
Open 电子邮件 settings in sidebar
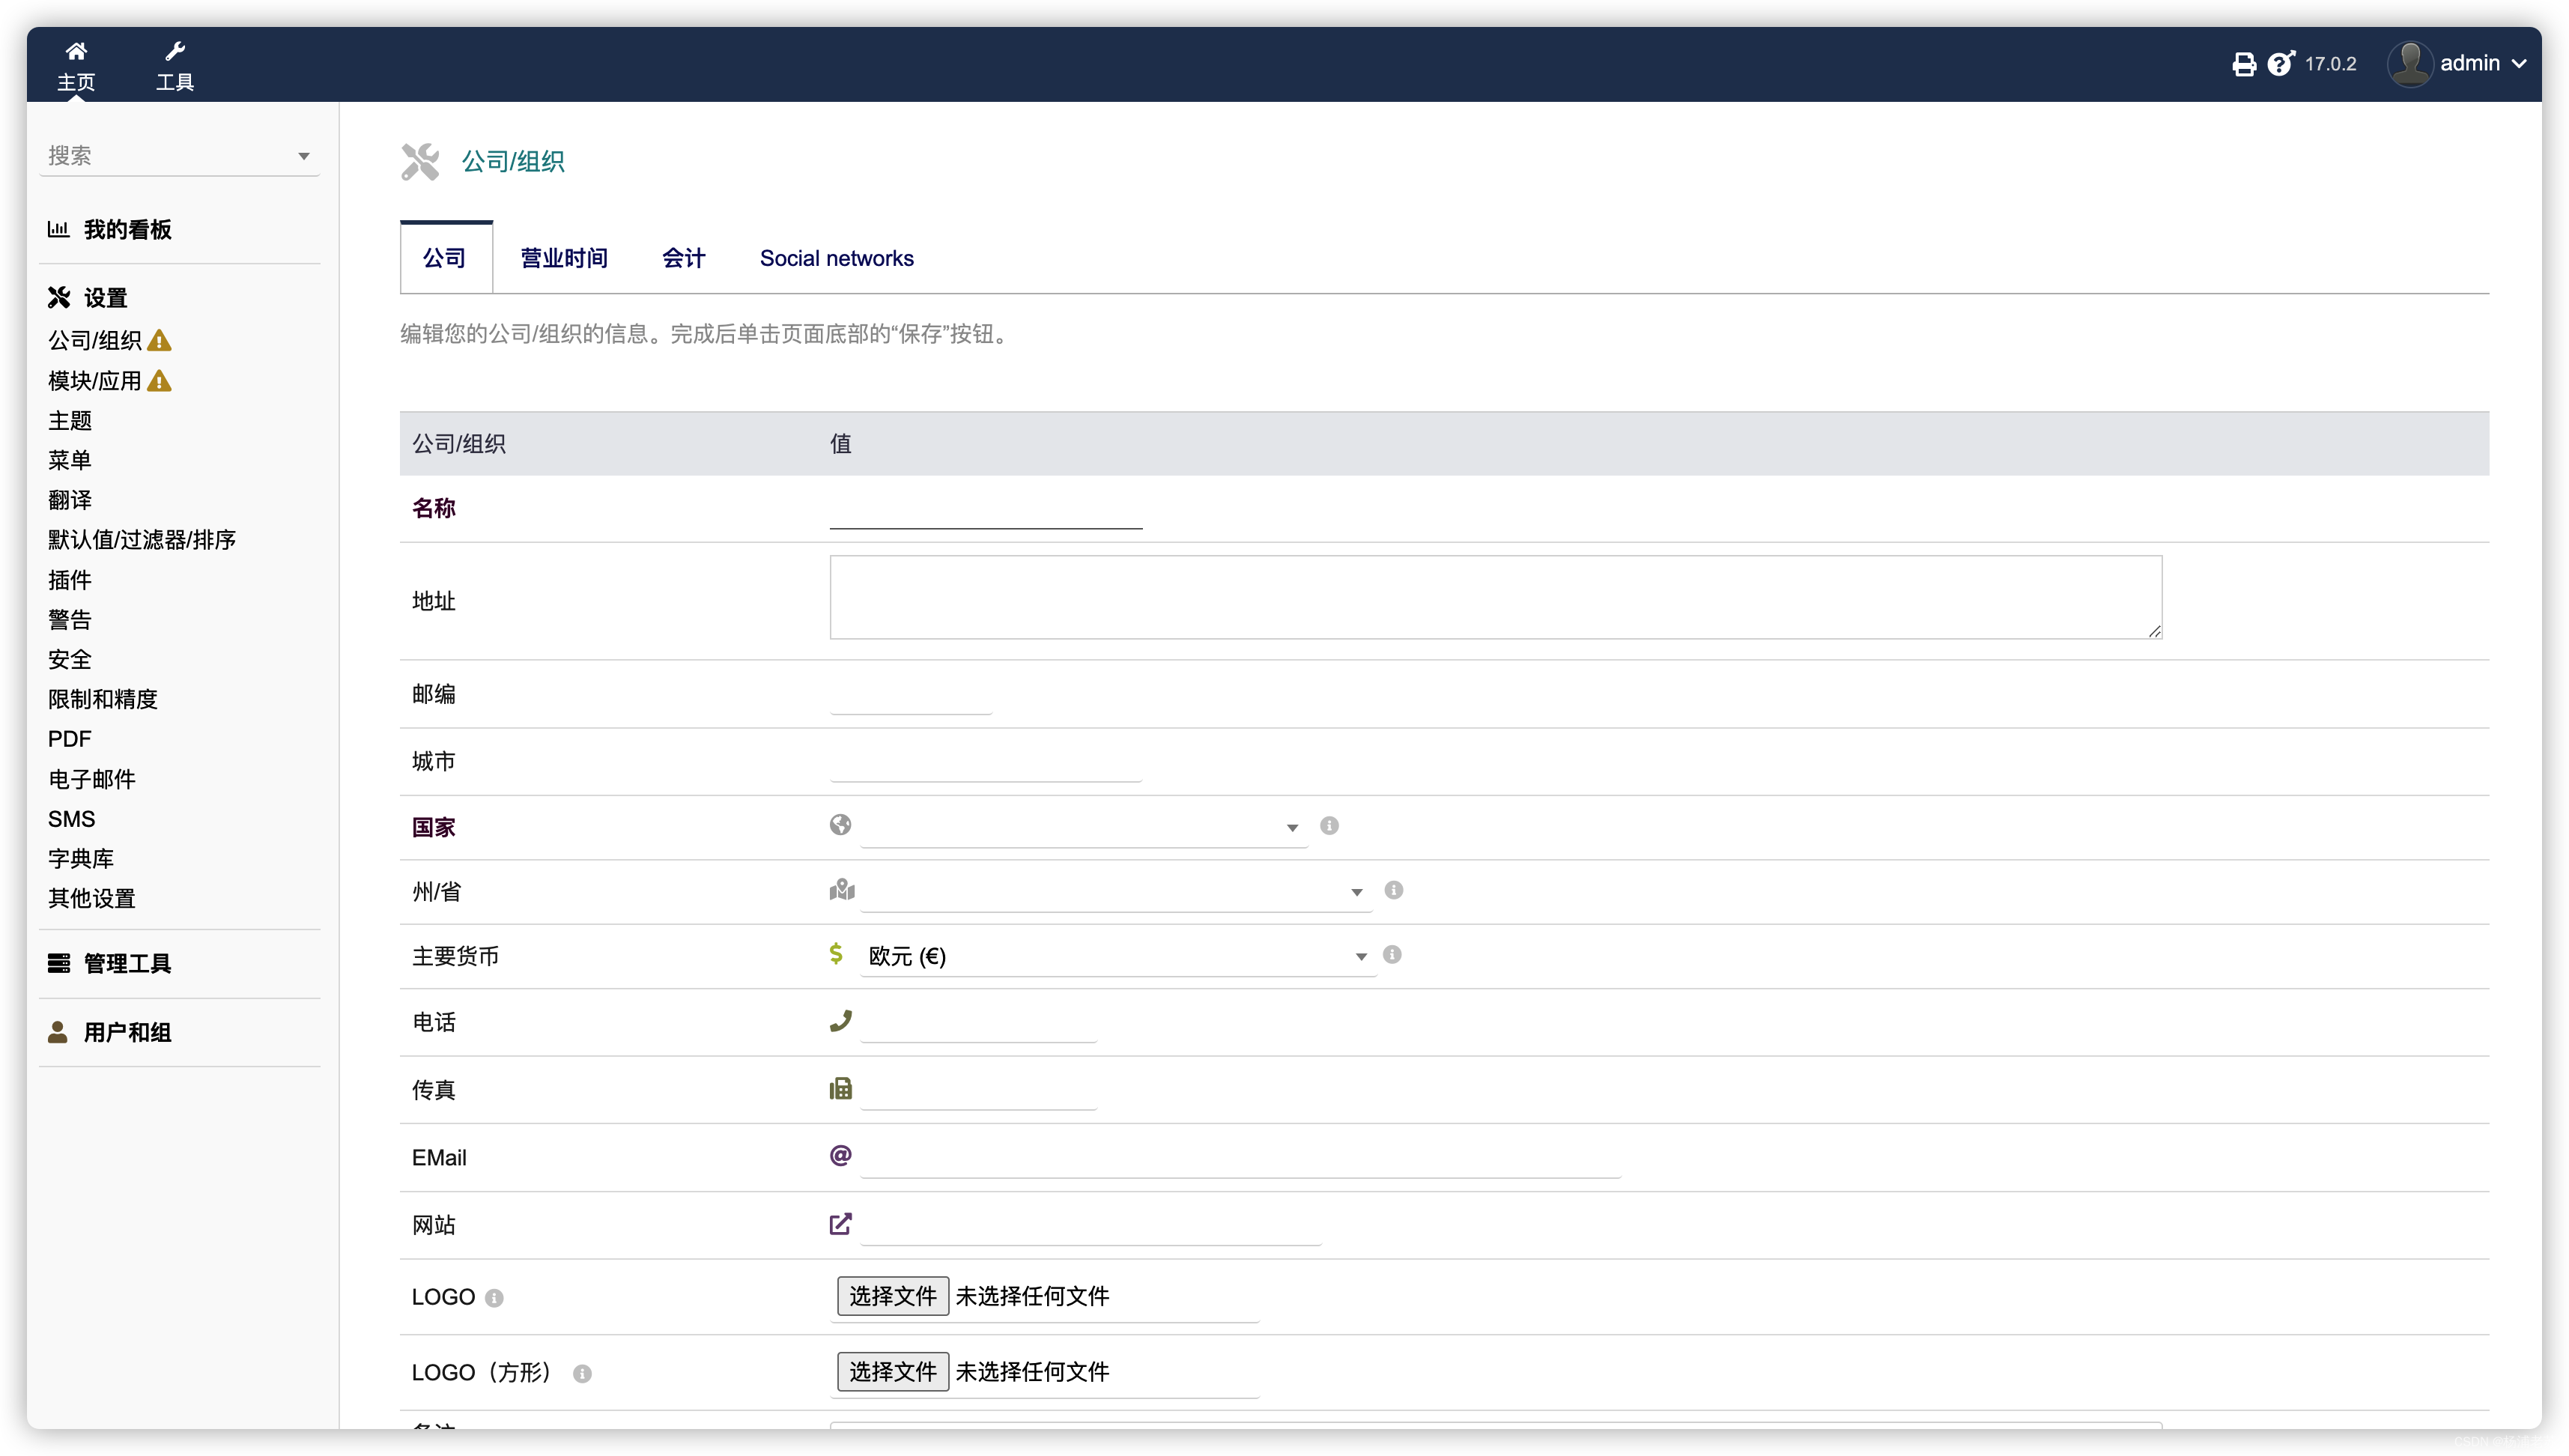92,779
